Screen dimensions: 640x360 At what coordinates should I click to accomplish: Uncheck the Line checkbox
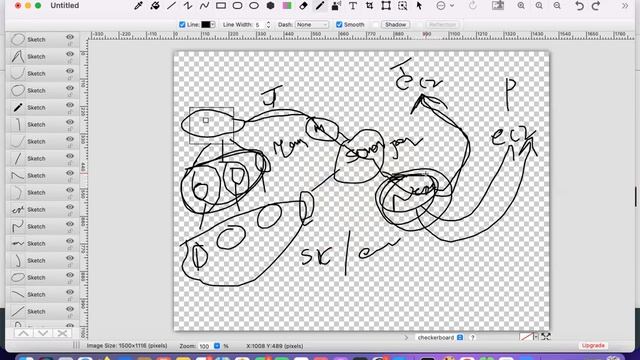click(182, 25)
